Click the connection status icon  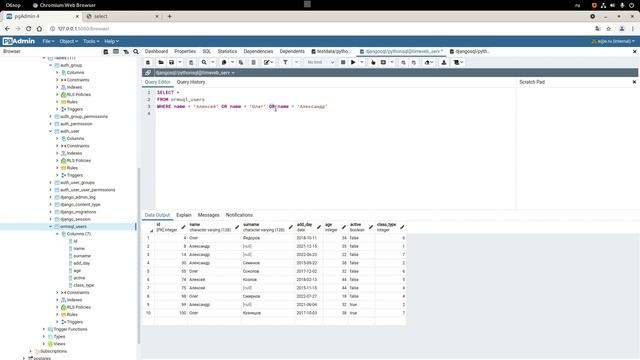click(148, 73)
